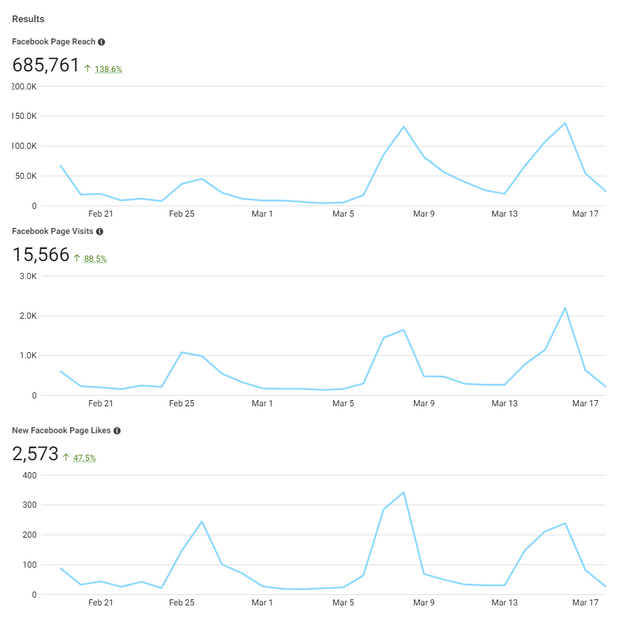
Task: Click green up arrow beside 88.5%
Action: pos(77,258)
